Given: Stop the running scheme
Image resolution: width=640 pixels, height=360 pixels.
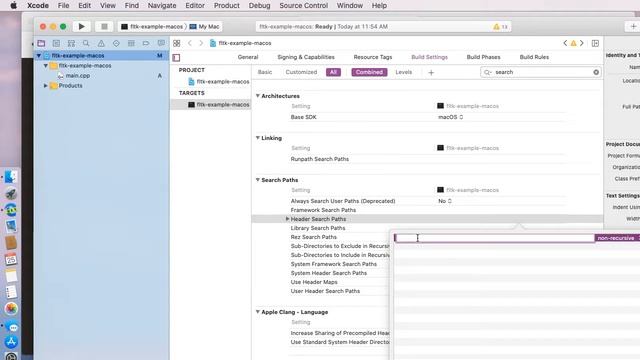Looking at the screenshot, I should click(104, 27).
